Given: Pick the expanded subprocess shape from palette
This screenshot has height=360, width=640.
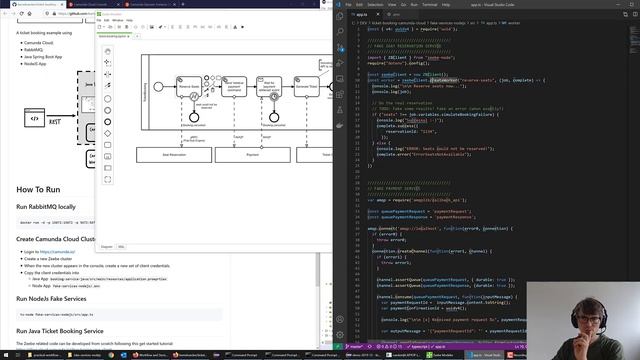Looking at the screenshot, I should 108,156.
